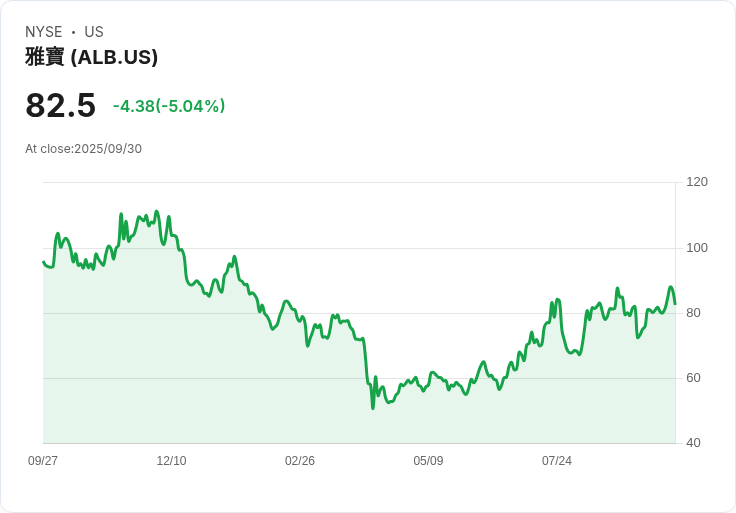Click the 09/27 date axis label
Viewport: 736px width, 513px height.
43,461
